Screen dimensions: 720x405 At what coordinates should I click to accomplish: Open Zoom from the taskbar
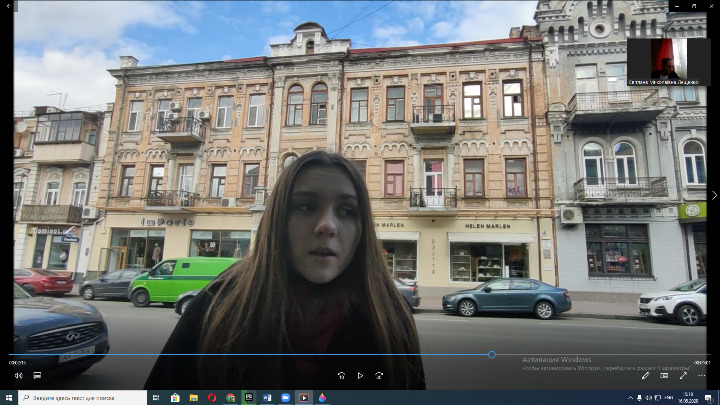click(x=285, y=397)
